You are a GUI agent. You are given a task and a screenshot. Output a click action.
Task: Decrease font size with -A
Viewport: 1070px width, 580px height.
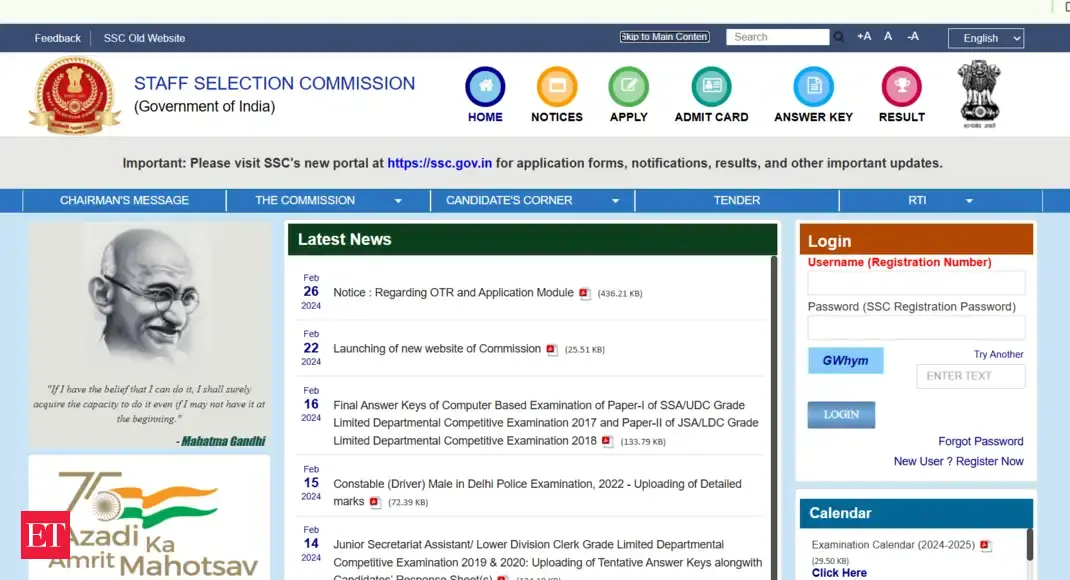pyautogui.click(x=913, y=37)
